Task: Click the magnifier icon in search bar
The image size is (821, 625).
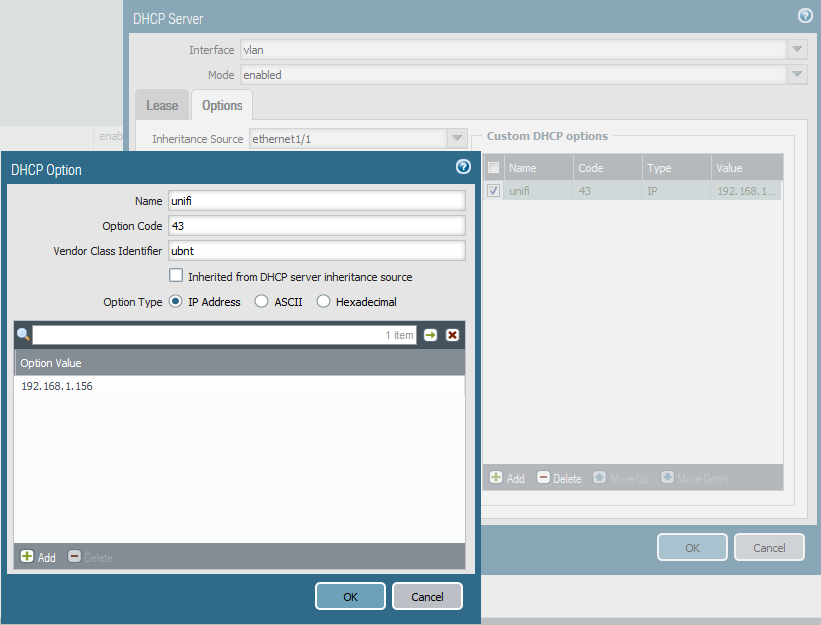Action: [x=23, y=335]
